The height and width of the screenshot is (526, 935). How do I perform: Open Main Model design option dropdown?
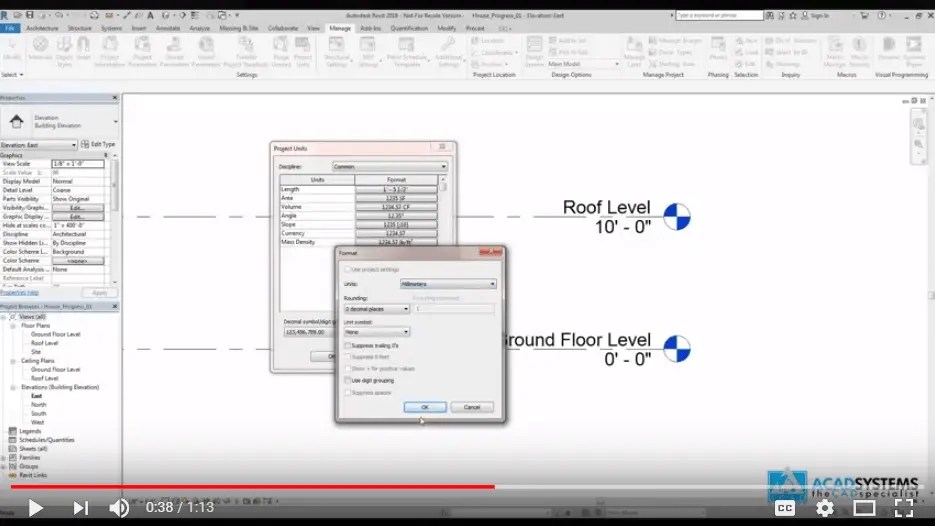(x=583, y=64)
